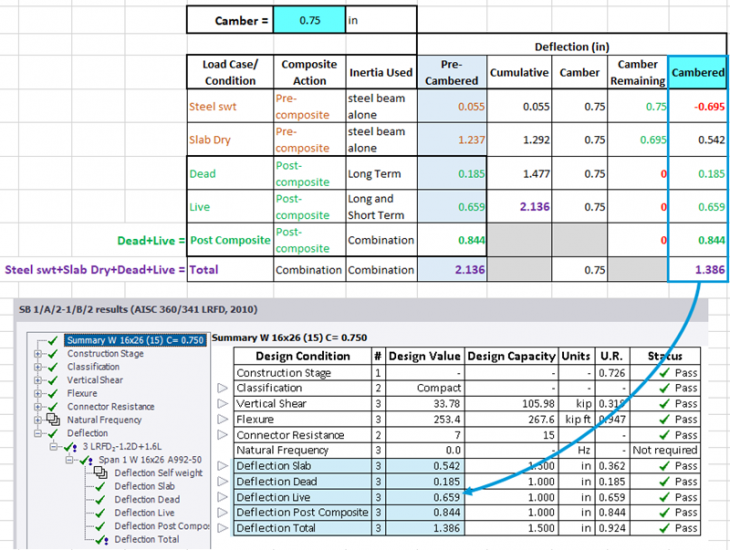Click the row arrow beside Vertical Shear in table
The image size is (730, 550).
223,403
